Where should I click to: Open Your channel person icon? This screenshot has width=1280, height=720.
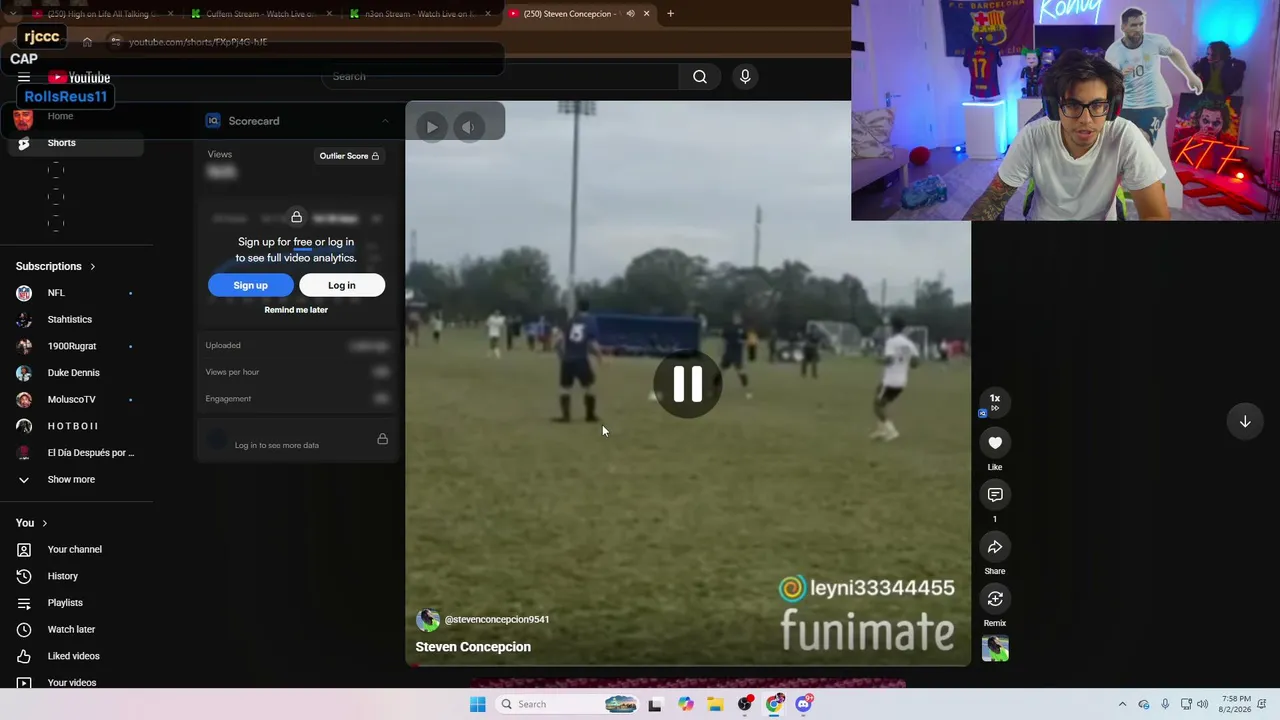point(24,550)
